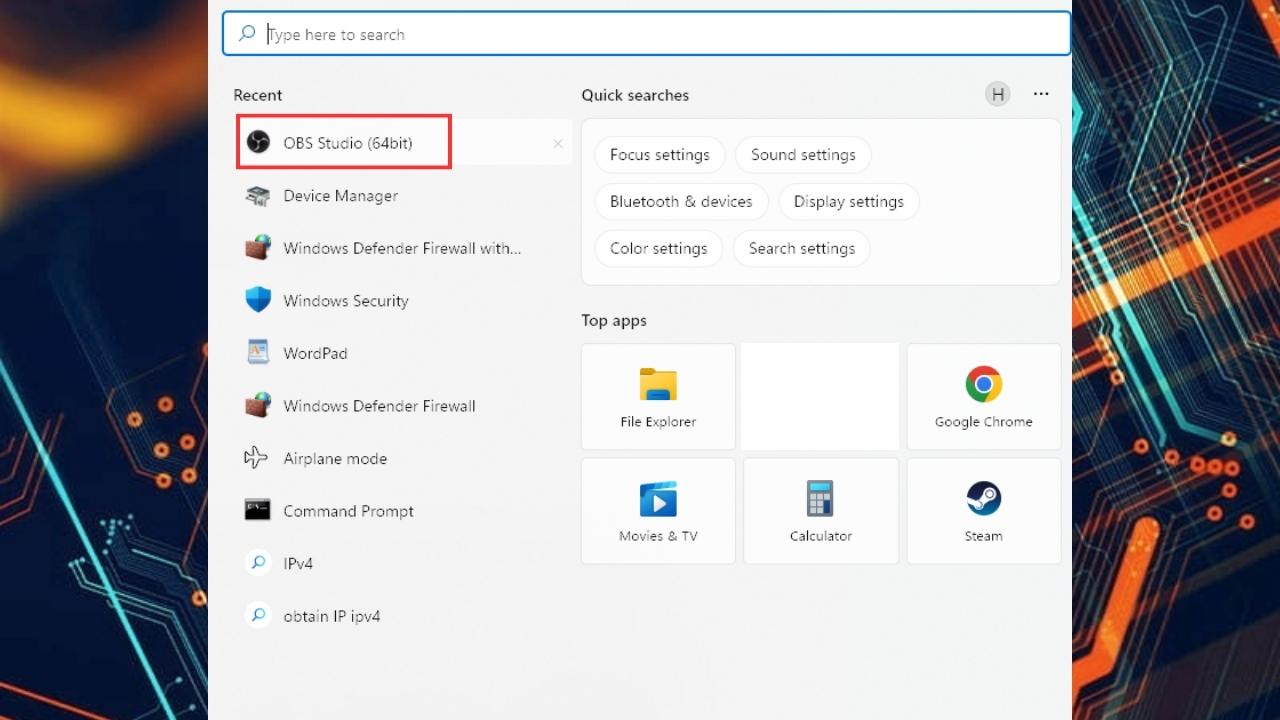The width and height of the screenshot is (1280, 720).
Task: Open Display settings quick search
Action: pos(848,201)
